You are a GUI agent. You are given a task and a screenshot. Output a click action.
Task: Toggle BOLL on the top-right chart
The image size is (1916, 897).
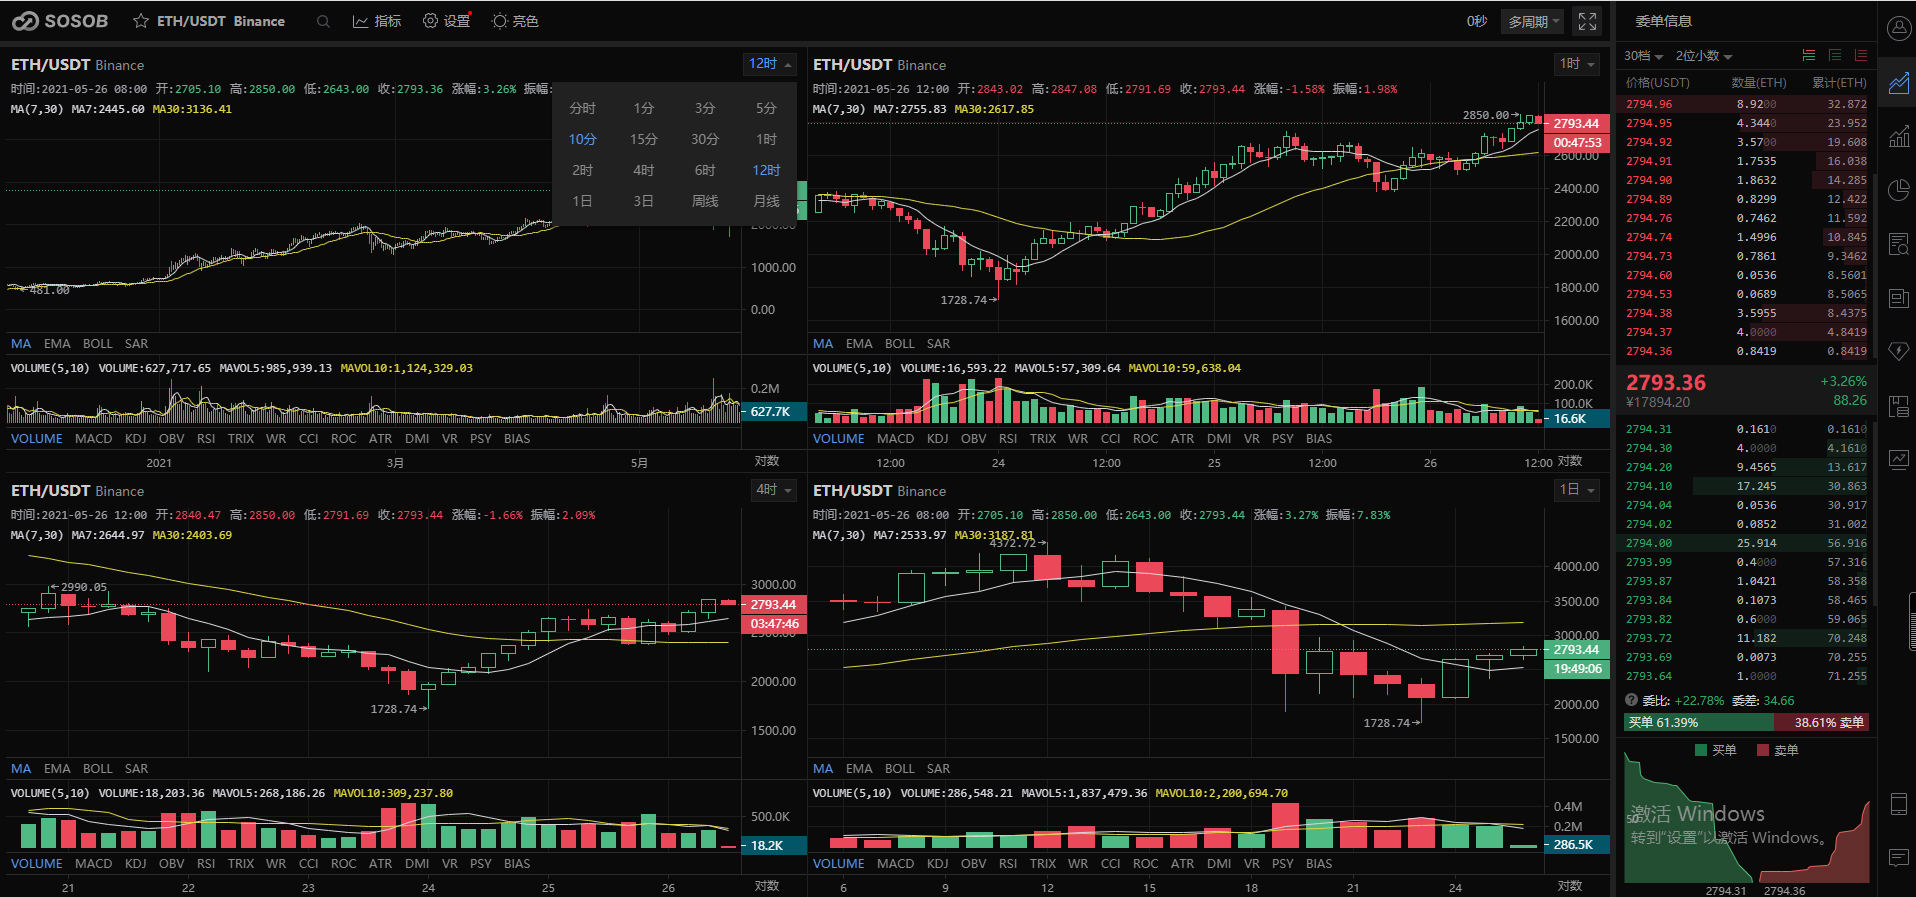pyautogui.click(x=899, y=344)
